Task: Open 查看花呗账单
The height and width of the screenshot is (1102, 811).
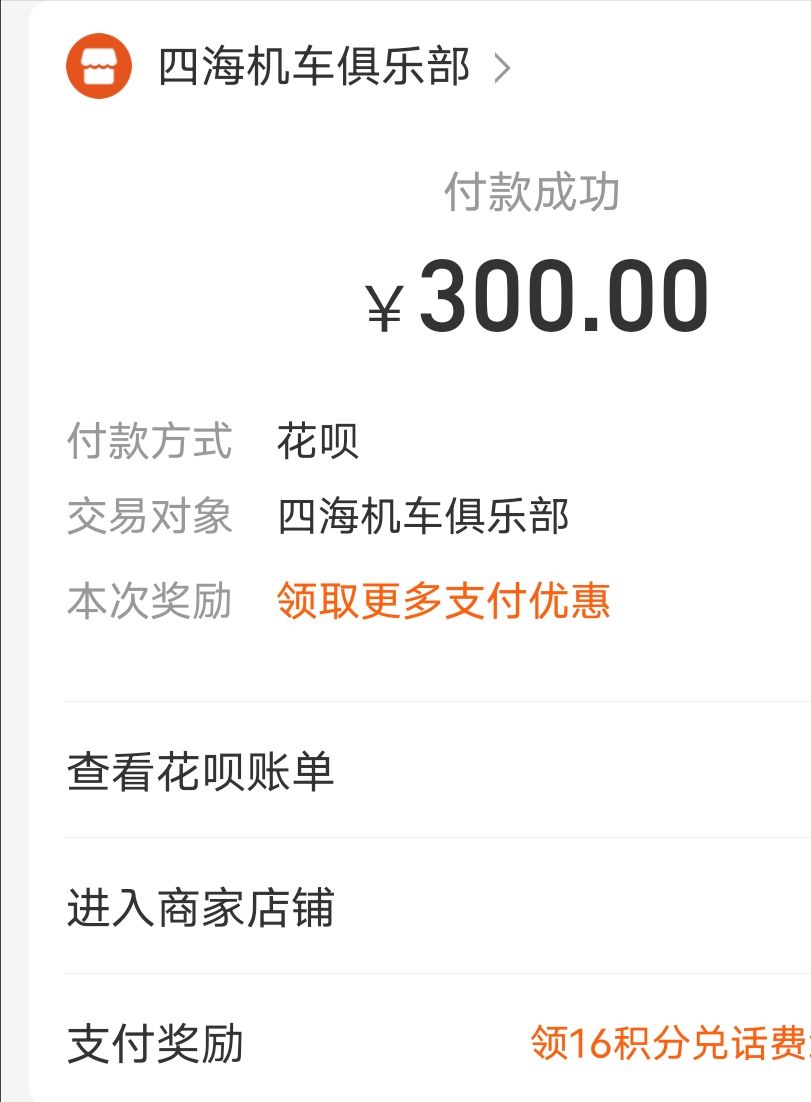Action: point(201,771)
